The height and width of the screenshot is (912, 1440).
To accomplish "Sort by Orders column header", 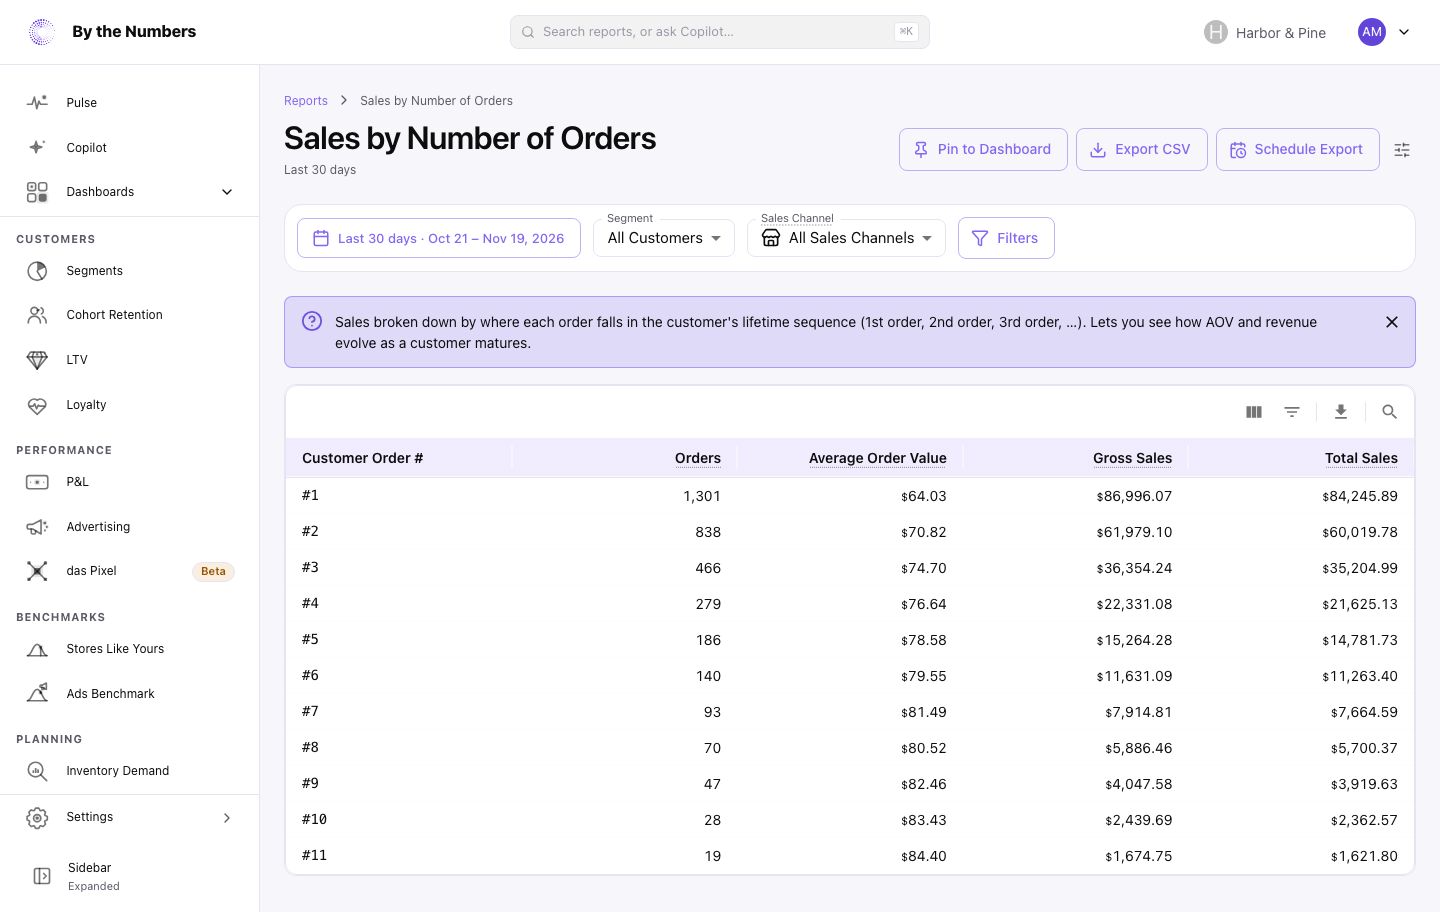I will coord(698,458).
